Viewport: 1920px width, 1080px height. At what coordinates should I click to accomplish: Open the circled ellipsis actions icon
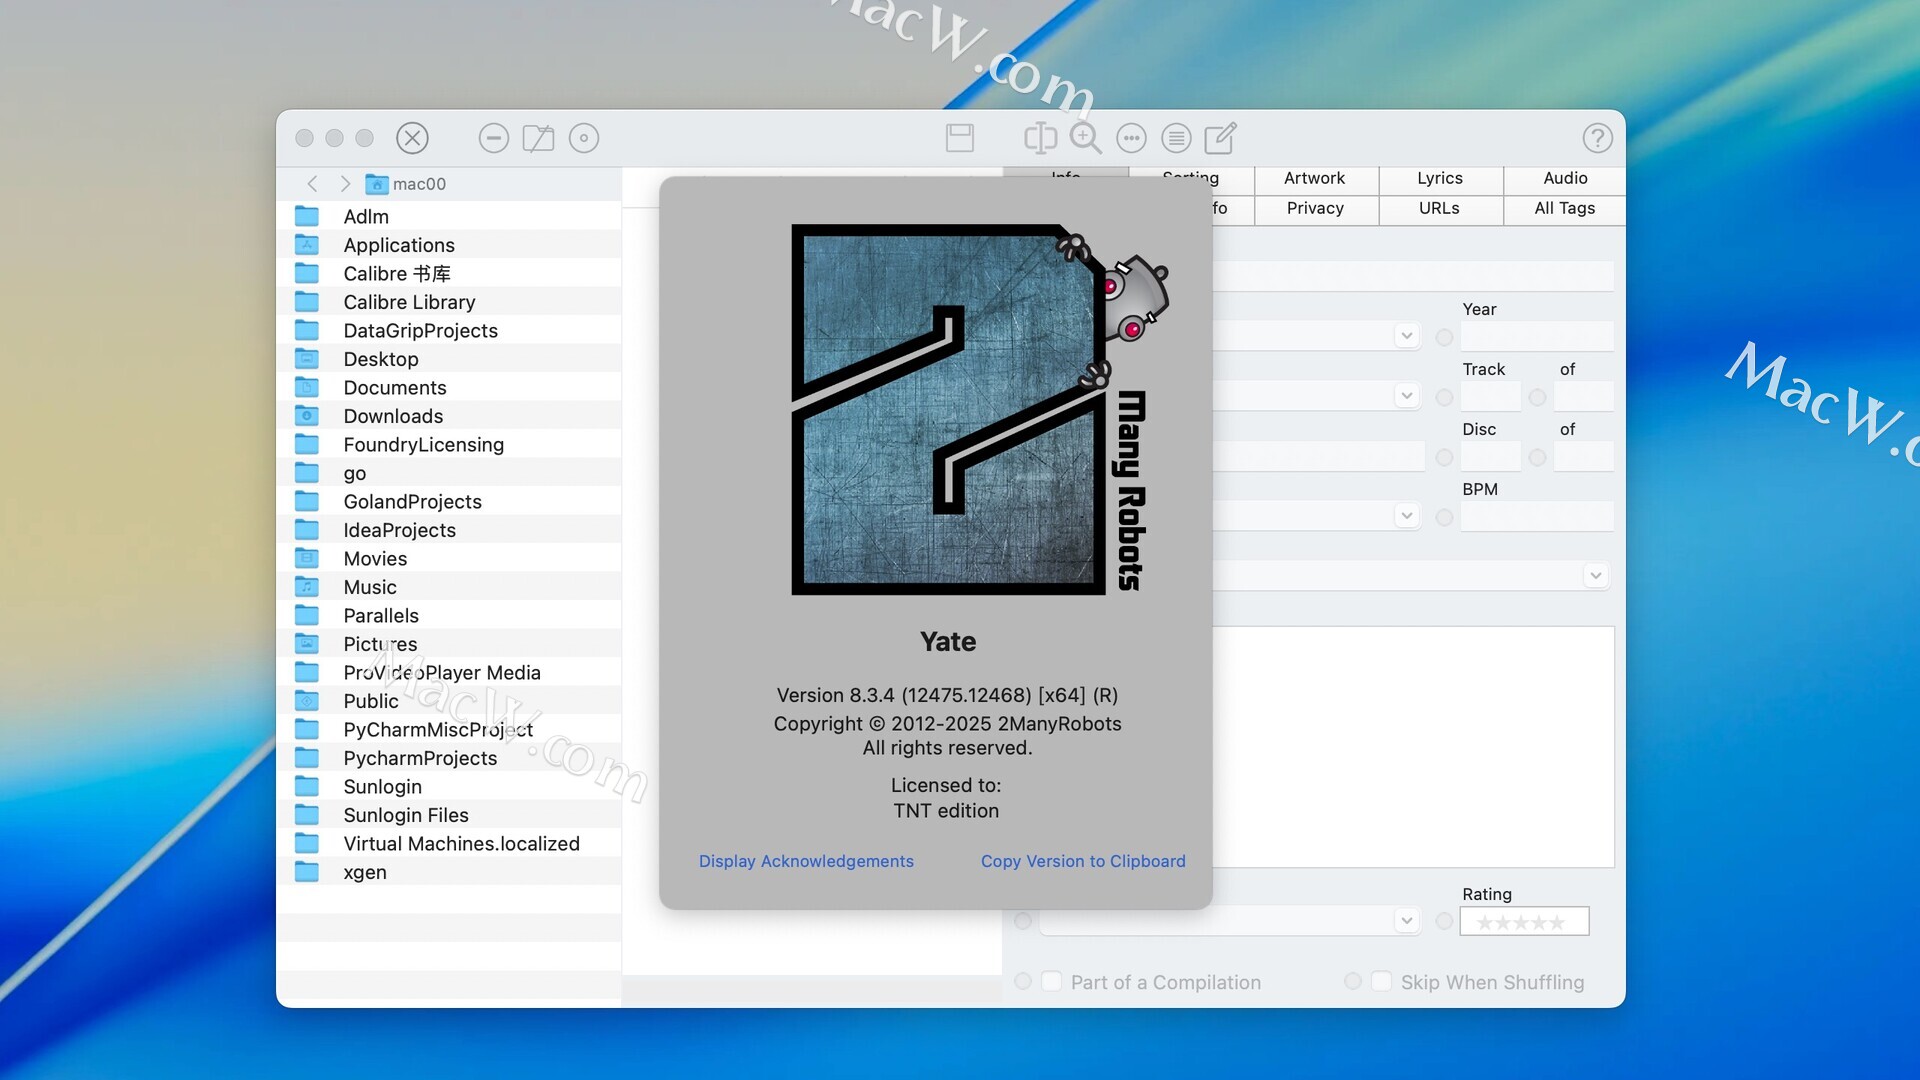point(1131,138)
